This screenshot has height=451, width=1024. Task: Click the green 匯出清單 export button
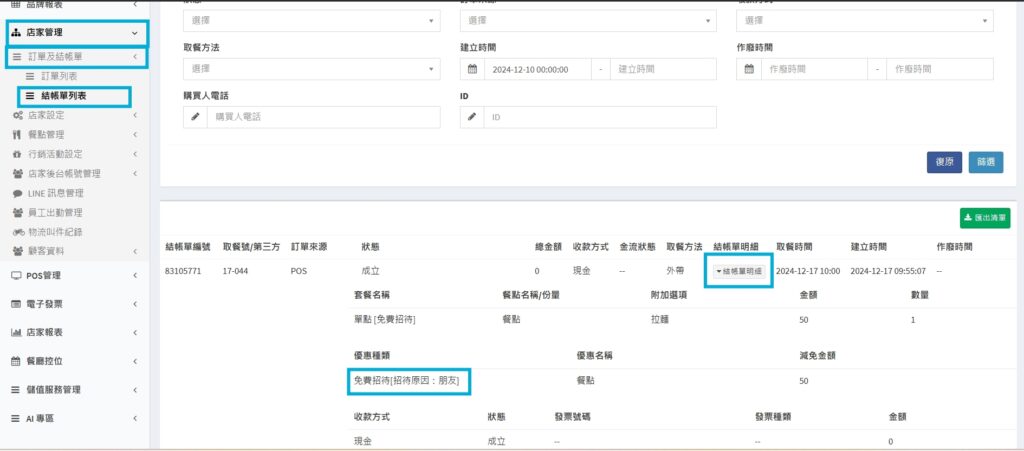click(984, 218)
